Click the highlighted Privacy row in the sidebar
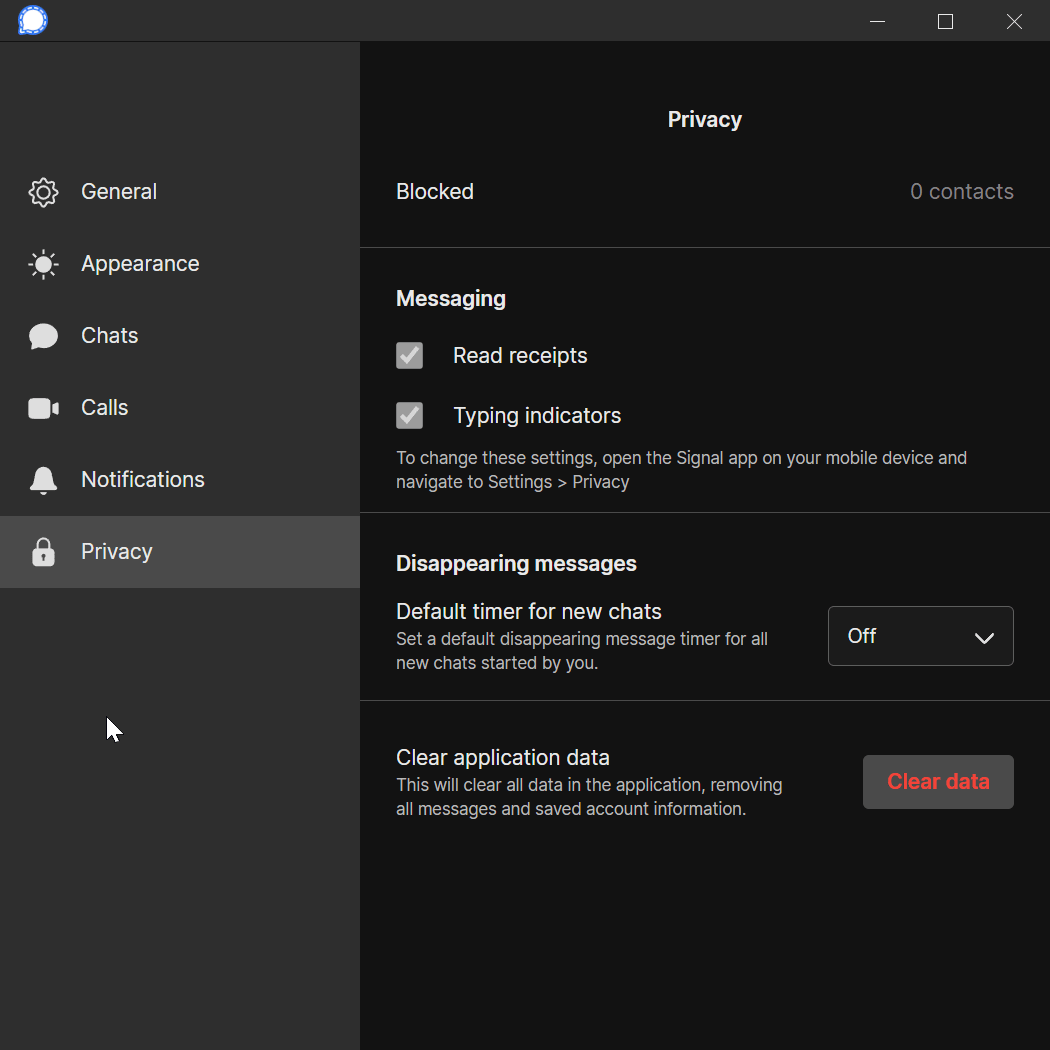Image resolution: width=1050 pixels, height=1050 pixels. click(x=116, y=552)
